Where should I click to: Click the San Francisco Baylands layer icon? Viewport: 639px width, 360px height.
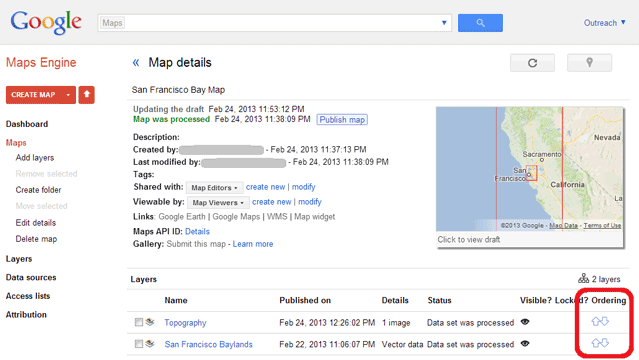point(150,344)
